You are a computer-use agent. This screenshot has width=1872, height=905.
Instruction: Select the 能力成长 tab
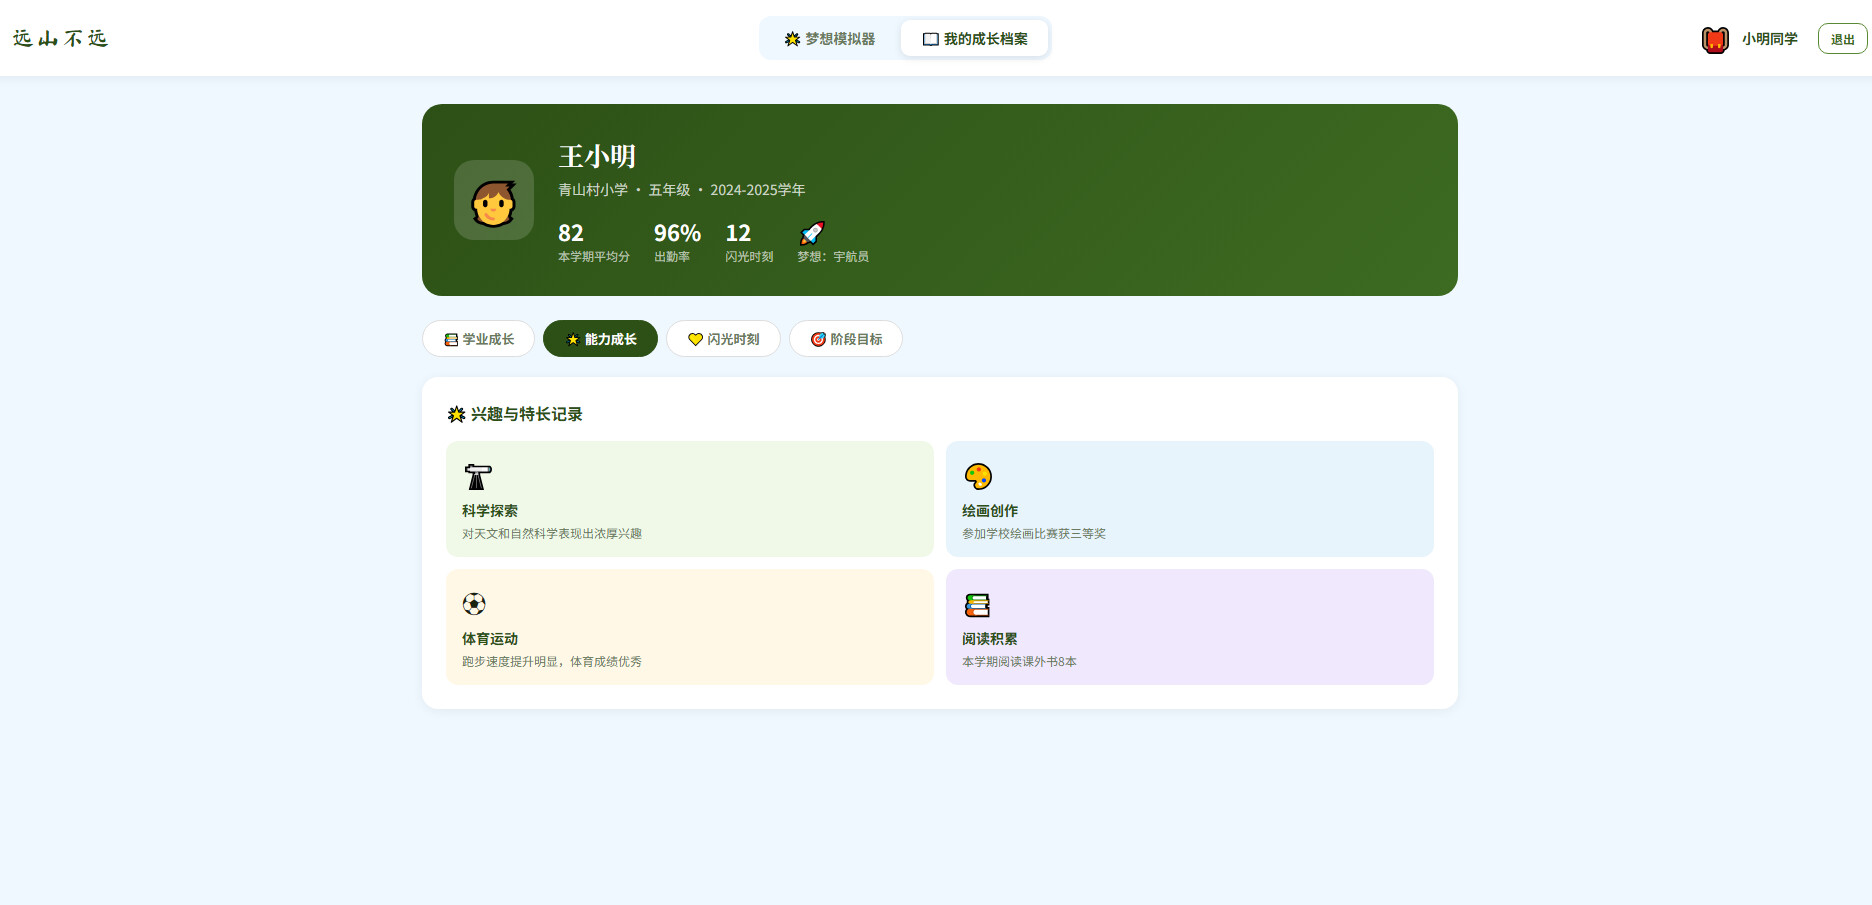coord(600,339)
